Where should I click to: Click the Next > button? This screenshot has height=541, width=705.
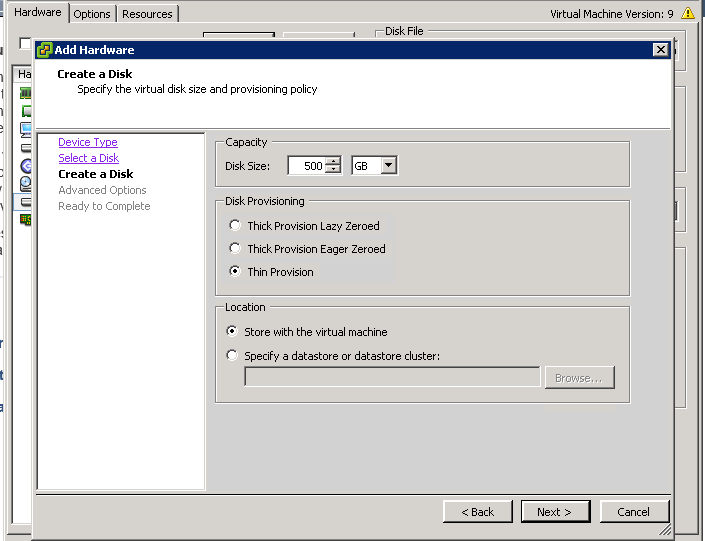tap(555, 512)
